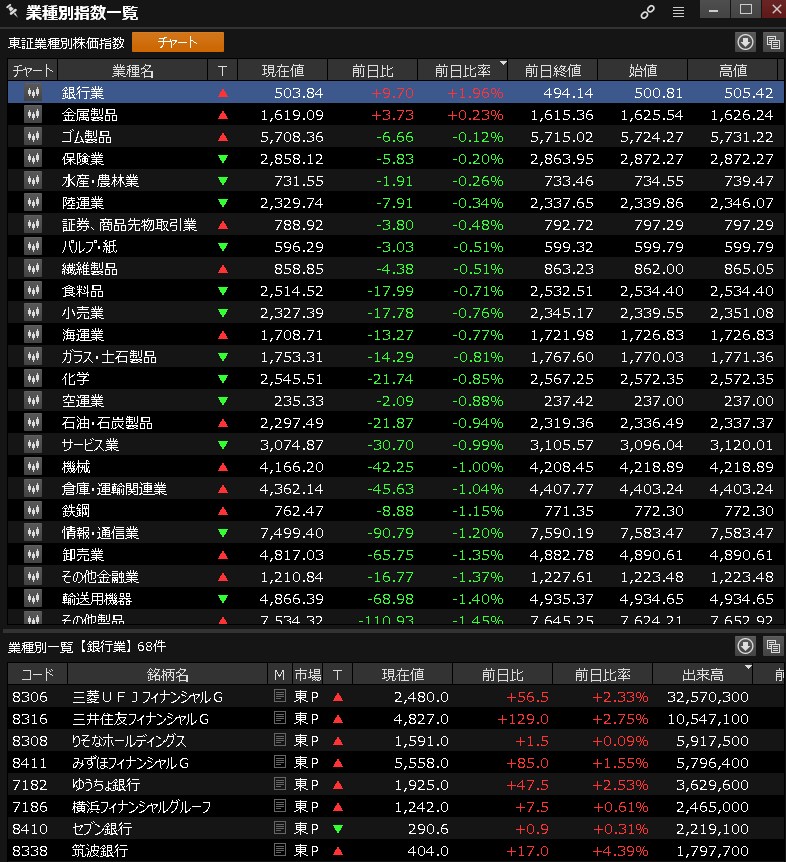
Task: Open chart icon for サービス業 row
Action: pyautogui.click(x=33, y=444)
